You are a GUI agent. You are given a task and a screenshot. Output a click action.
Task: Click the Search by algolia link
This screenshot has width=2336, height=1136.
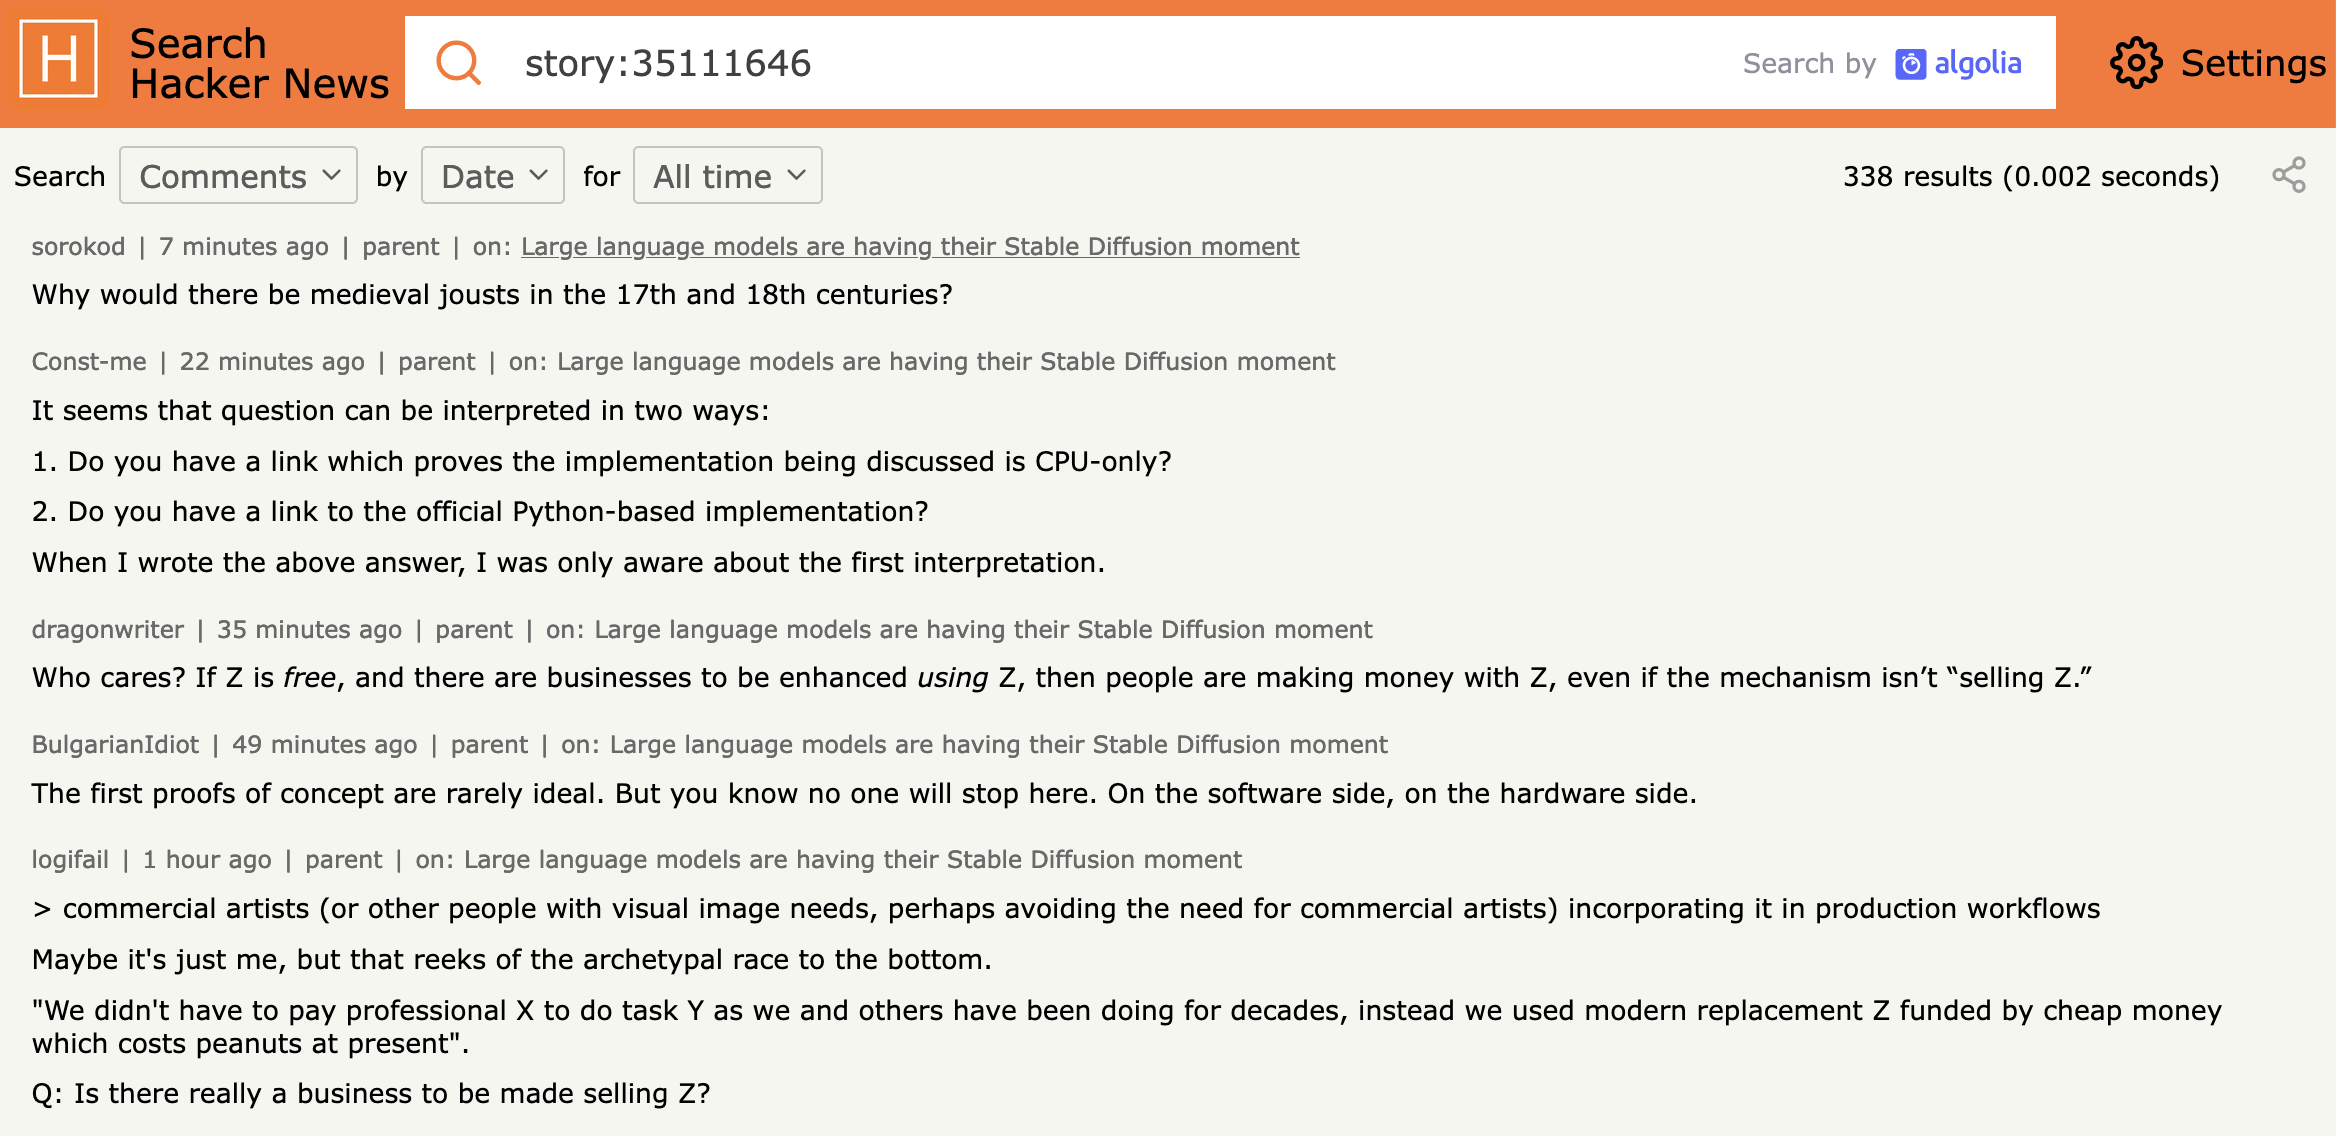(1884, 63)
